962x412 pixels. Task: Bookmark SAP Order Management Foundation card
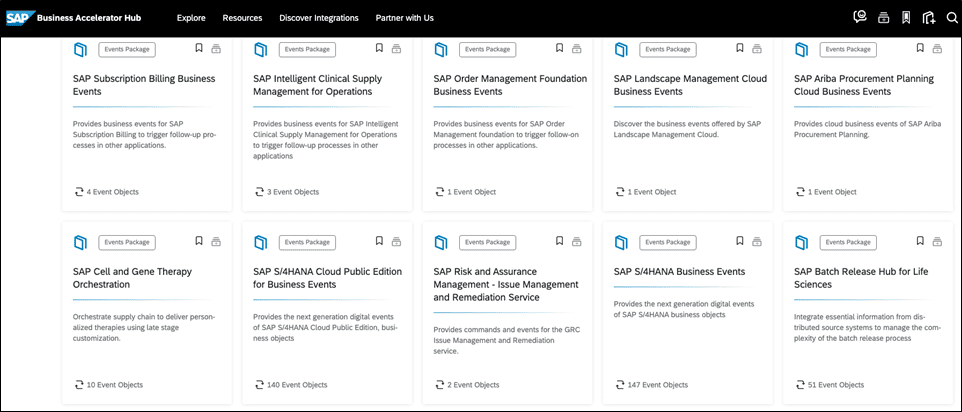tap(560, 48)
